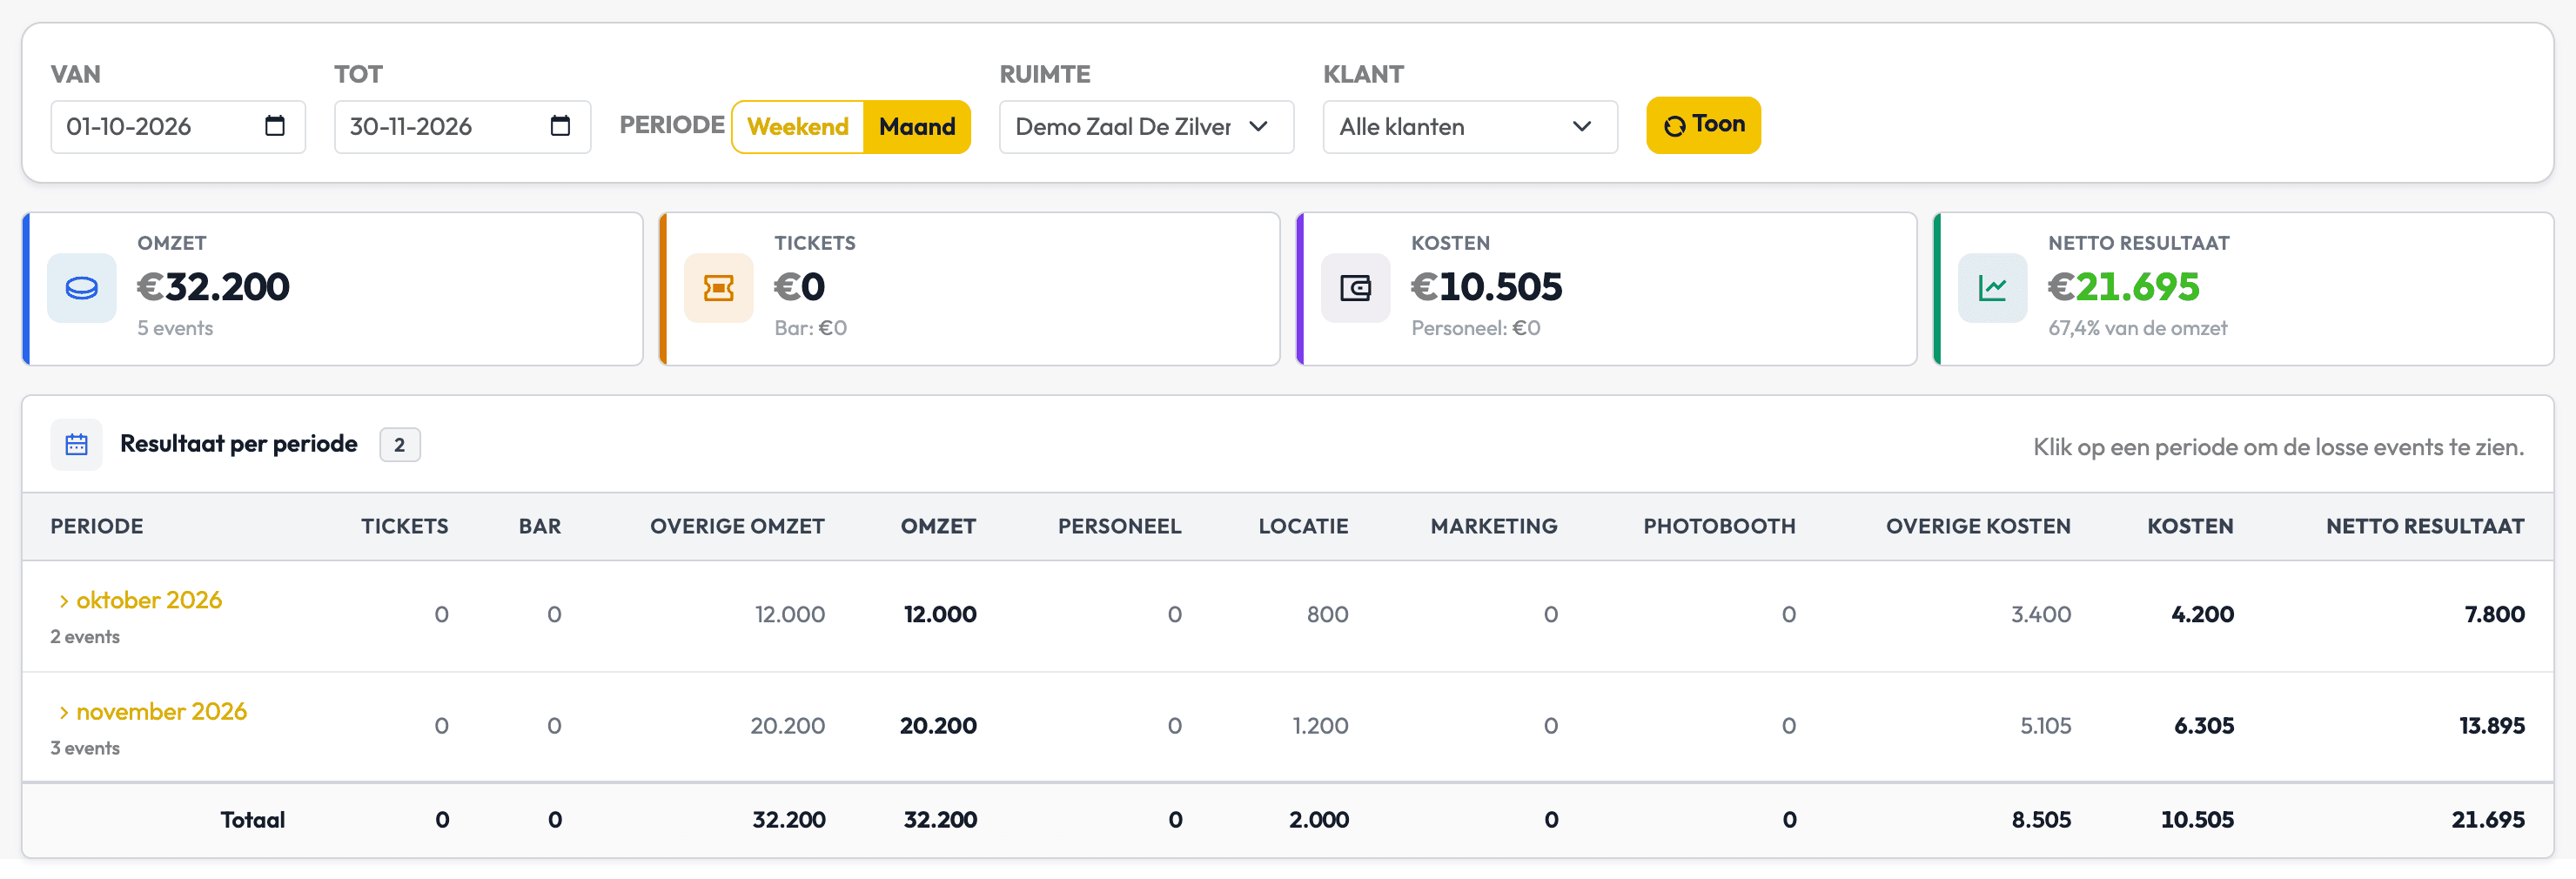Screen dimensions: 2576x879
Task: Click november netto resultaat value 13.895
Action: point(2492,725)
